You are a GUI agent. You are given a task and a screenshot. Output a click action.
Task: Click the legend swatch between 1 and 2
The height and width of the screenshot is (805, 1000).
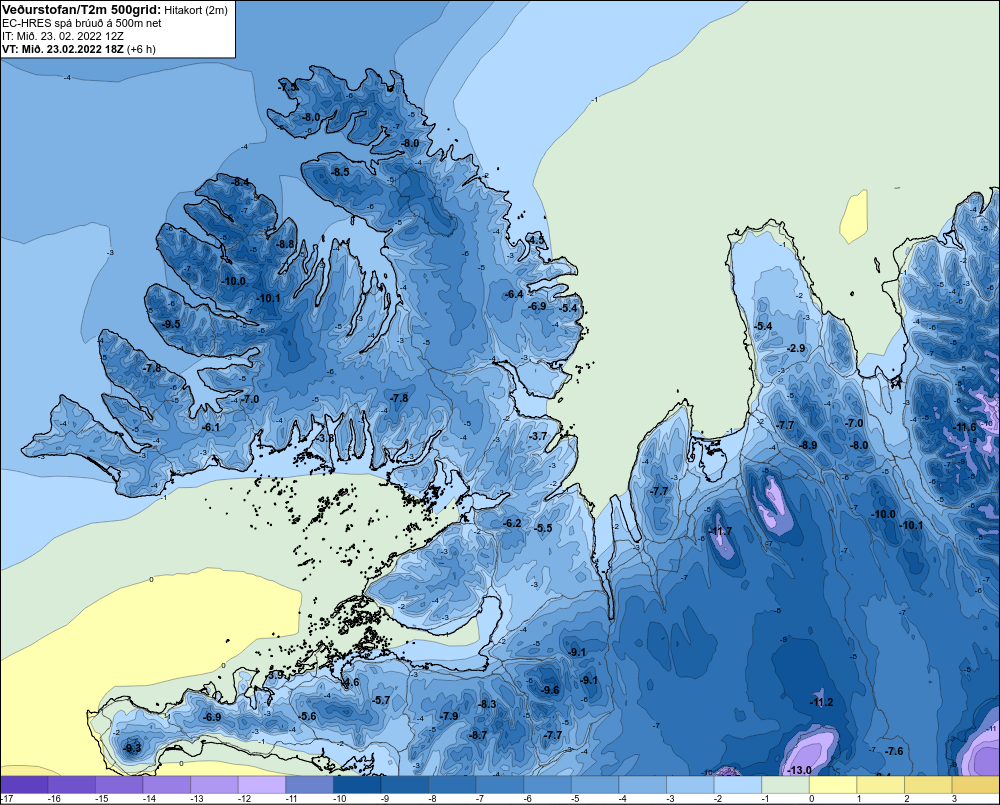click(x=881, y=785)
